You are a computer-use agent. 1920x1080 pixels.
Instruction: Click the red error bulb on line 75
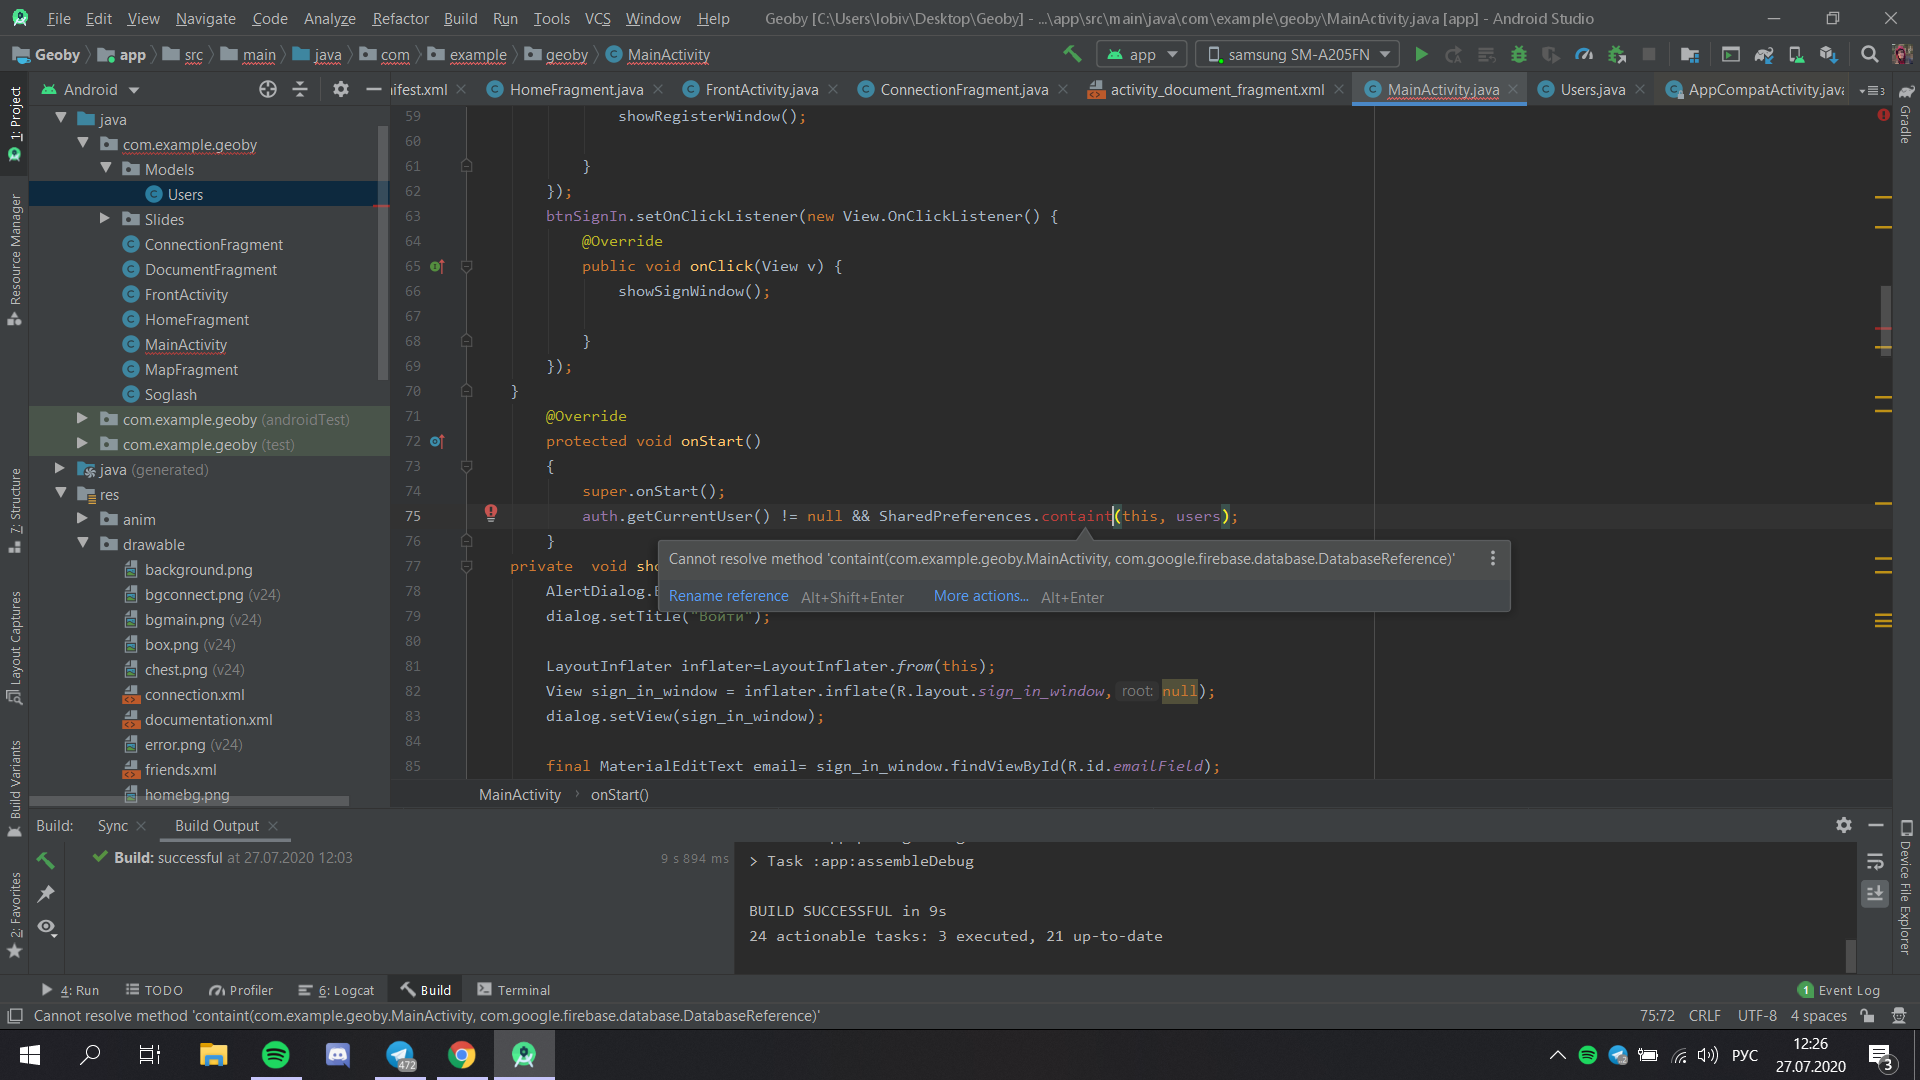(491, 513)
